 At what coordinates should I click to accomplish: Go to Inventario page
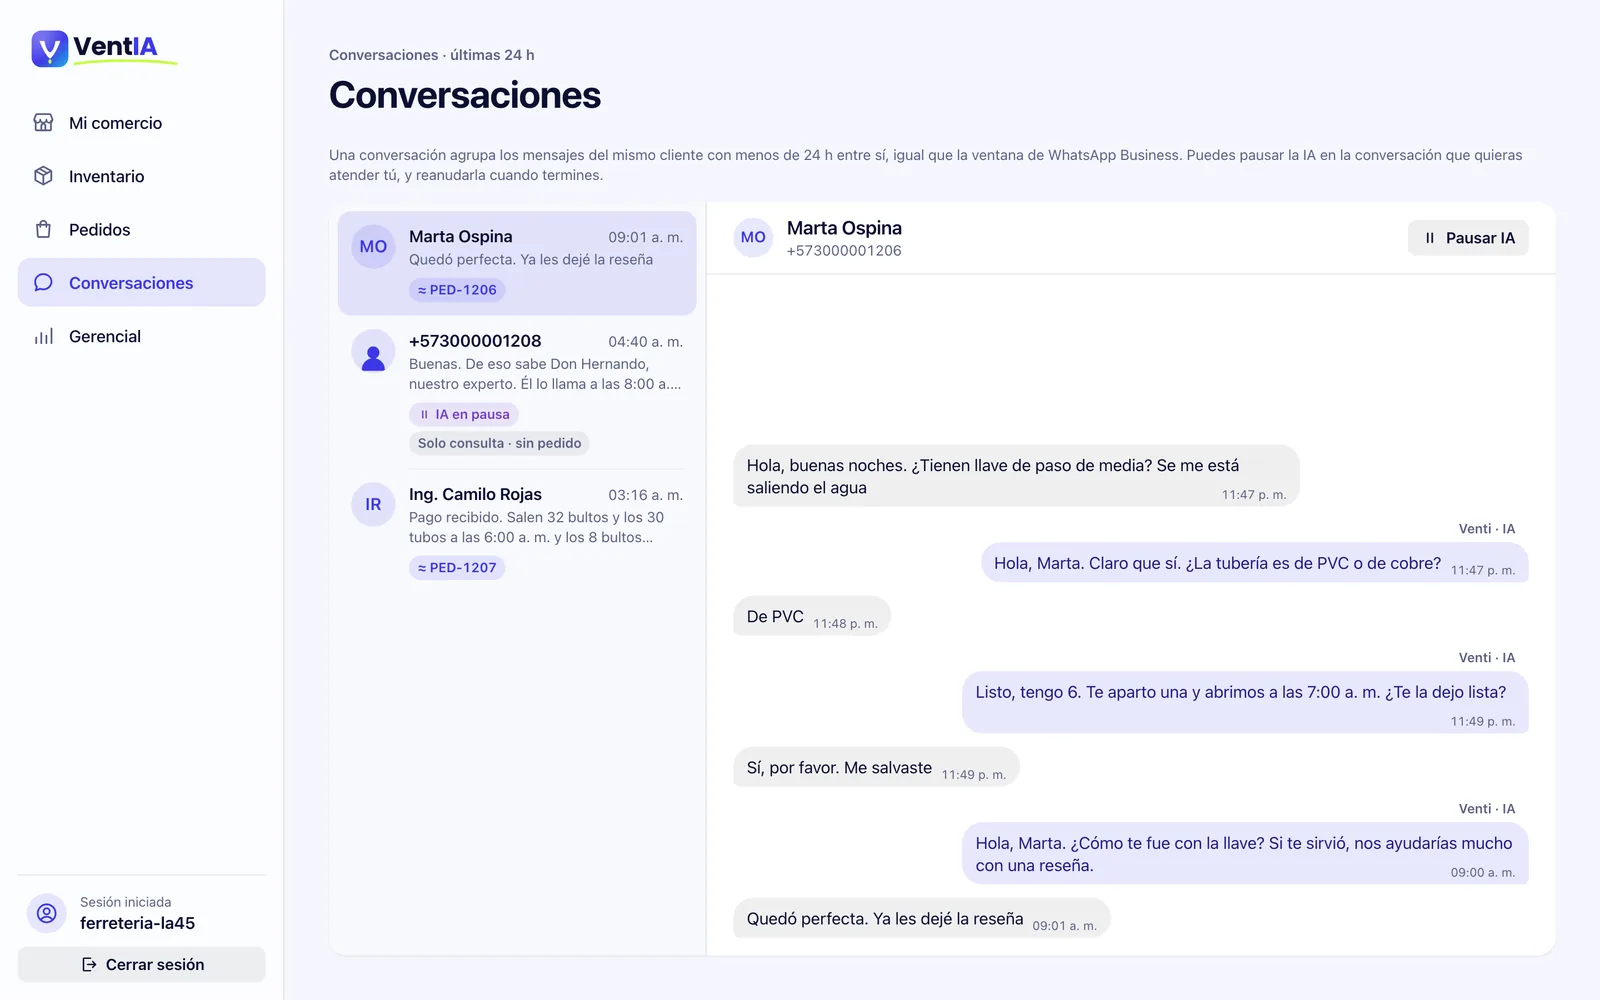(x=141, y=176)
